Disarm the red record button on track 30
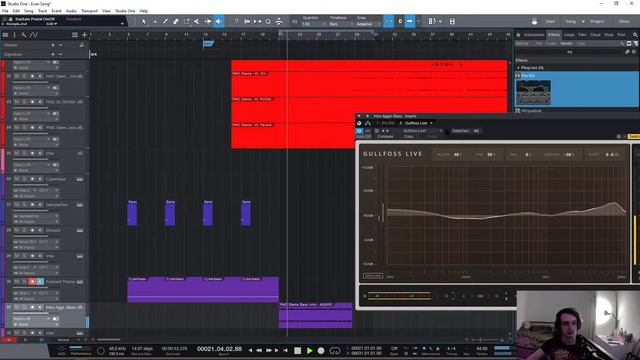The width and height of the screenshot is (640, 360). [x=32, y=282]
